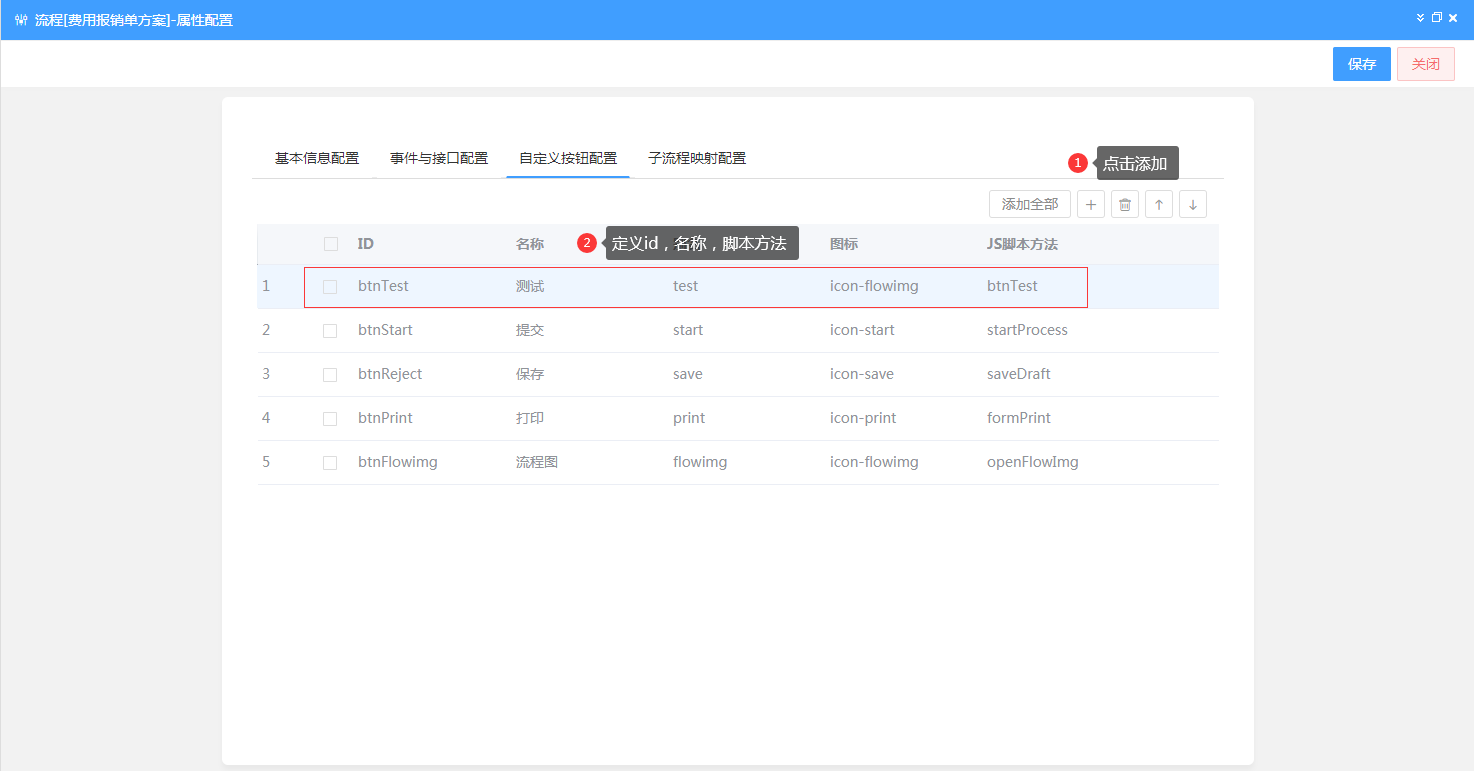The width and height of the screenshot is (1474, 771).
Task: Switch to 事件与接口配置 tab
Action: click(x=439, y=158)
